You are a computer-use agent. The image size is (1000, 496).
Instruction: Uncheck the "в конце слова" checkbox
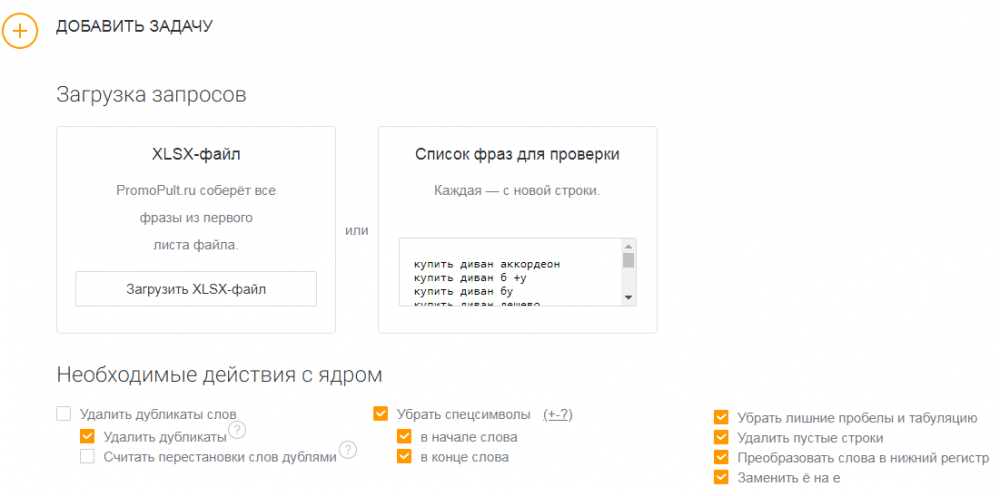point(404,457)
